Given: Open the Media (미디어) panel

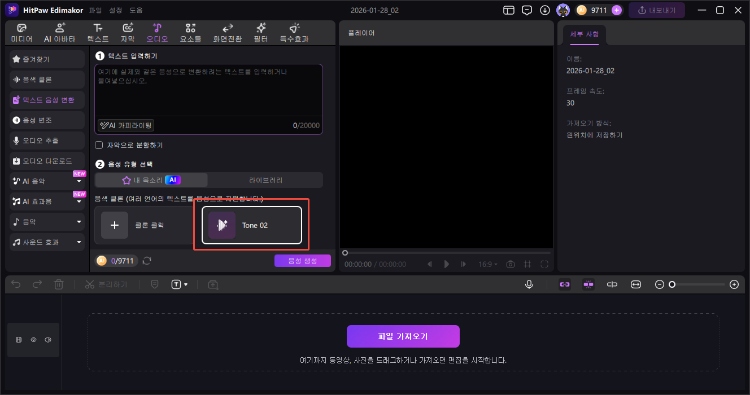Looking at the screenshot, I should pyautogui.click(x=22, y=33).
